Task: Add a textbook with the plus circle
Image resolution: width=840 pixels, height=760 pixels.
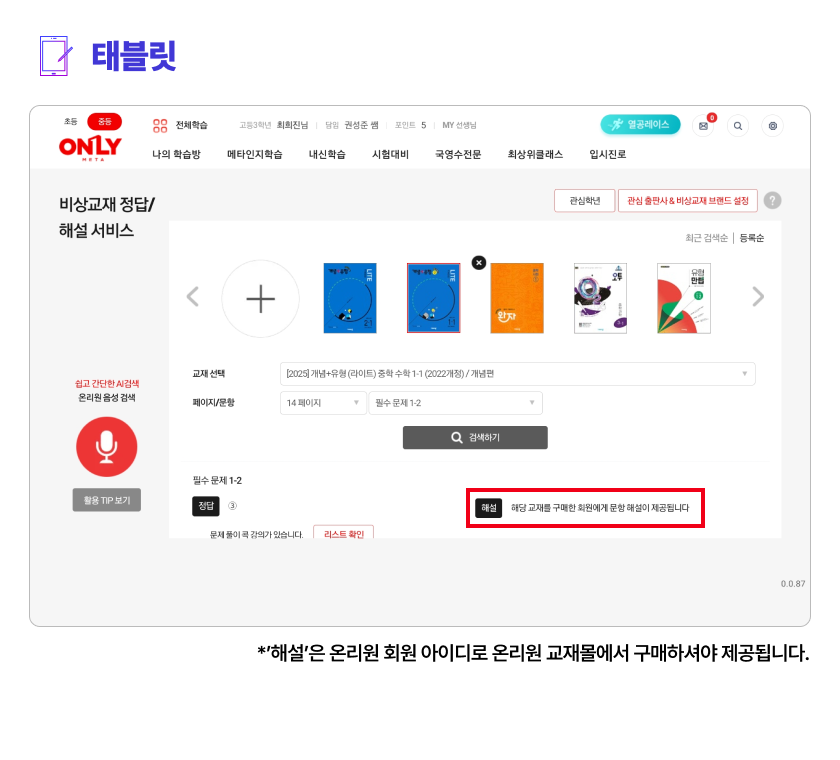Action: [260, 298]
